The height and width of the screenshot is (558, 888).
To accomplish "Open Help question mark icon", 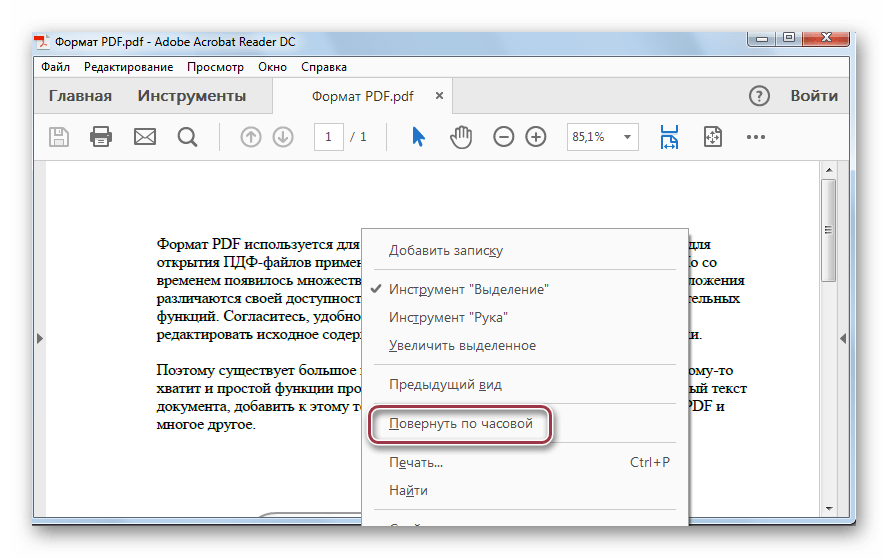I will (759, 96).
